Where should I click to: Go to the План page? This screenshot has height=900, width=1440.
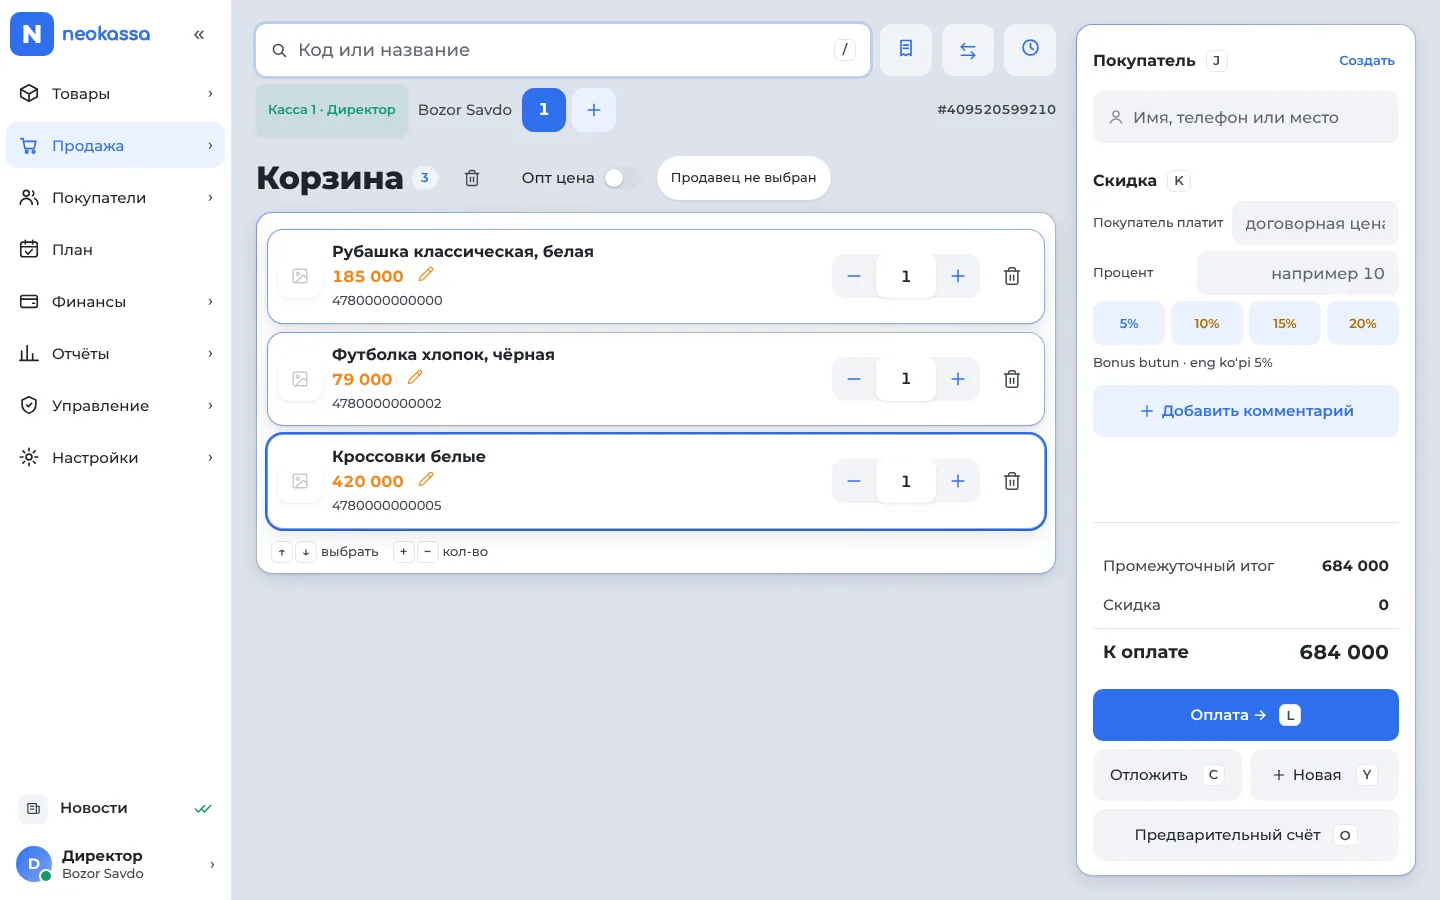click(116, 250)
